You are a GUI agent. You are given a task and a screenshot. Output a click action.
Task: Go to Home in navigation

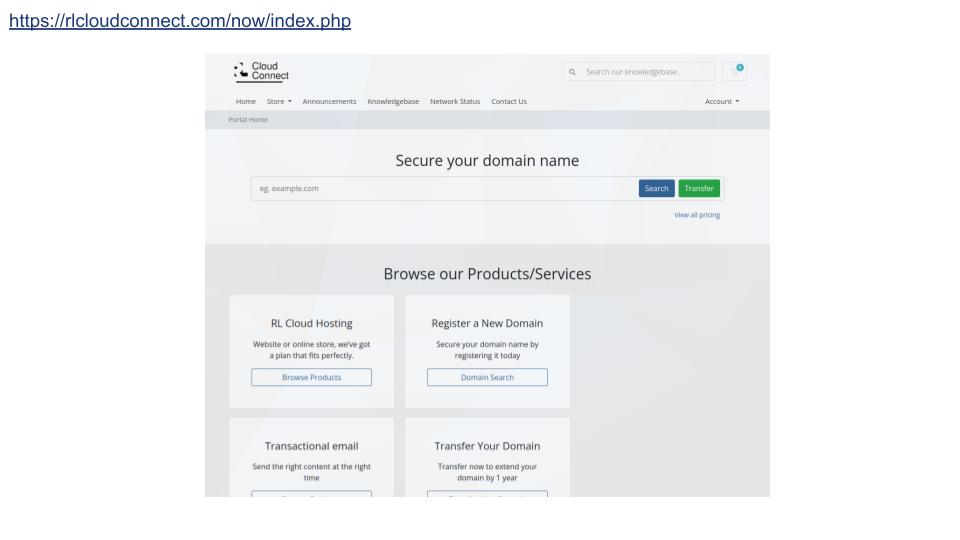tap(246, 102)
